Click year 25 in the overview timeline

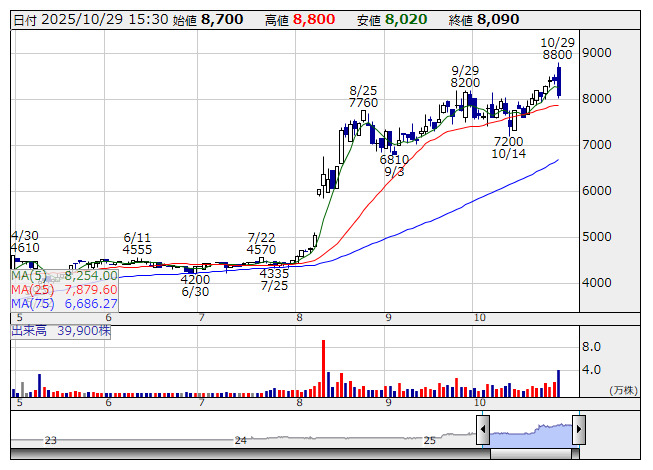coord(429,440)
